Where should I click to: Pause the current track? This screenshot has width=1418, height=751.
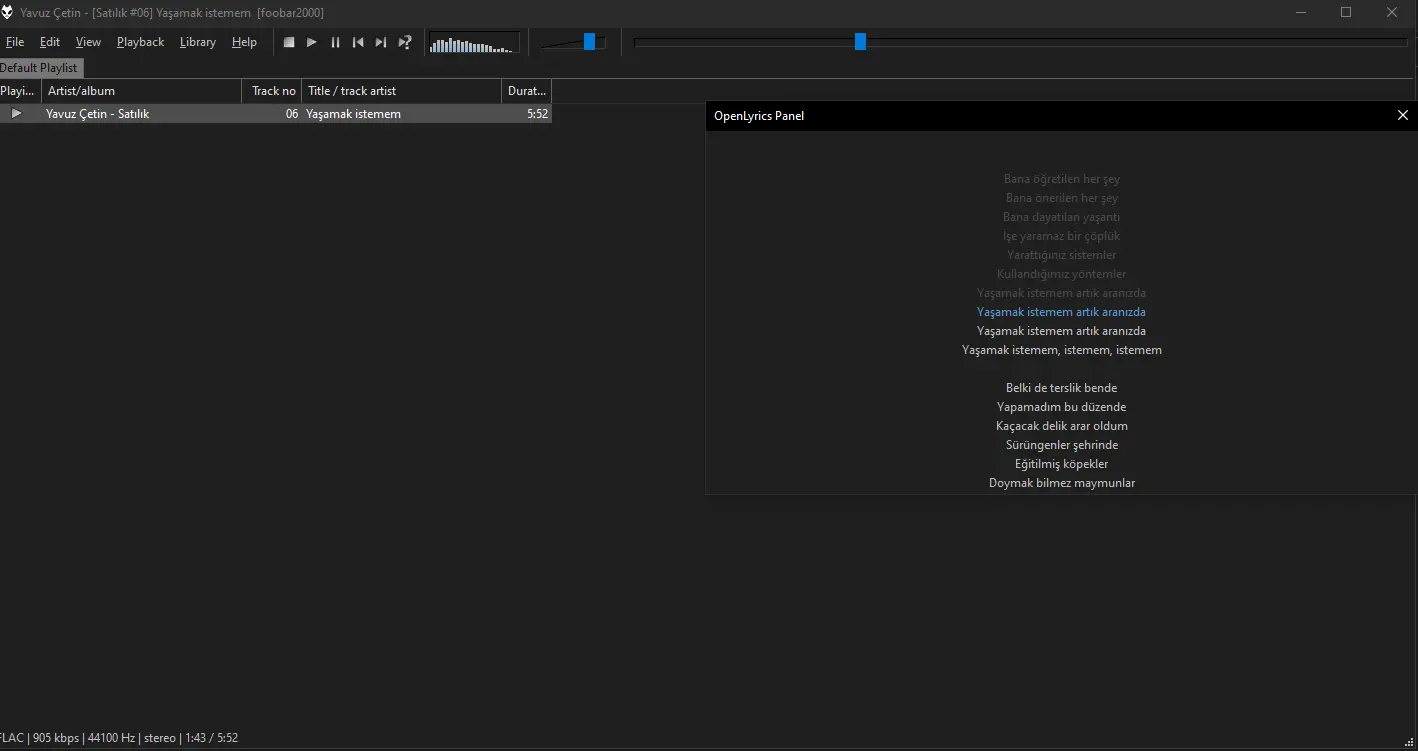[x=335, y=42]
